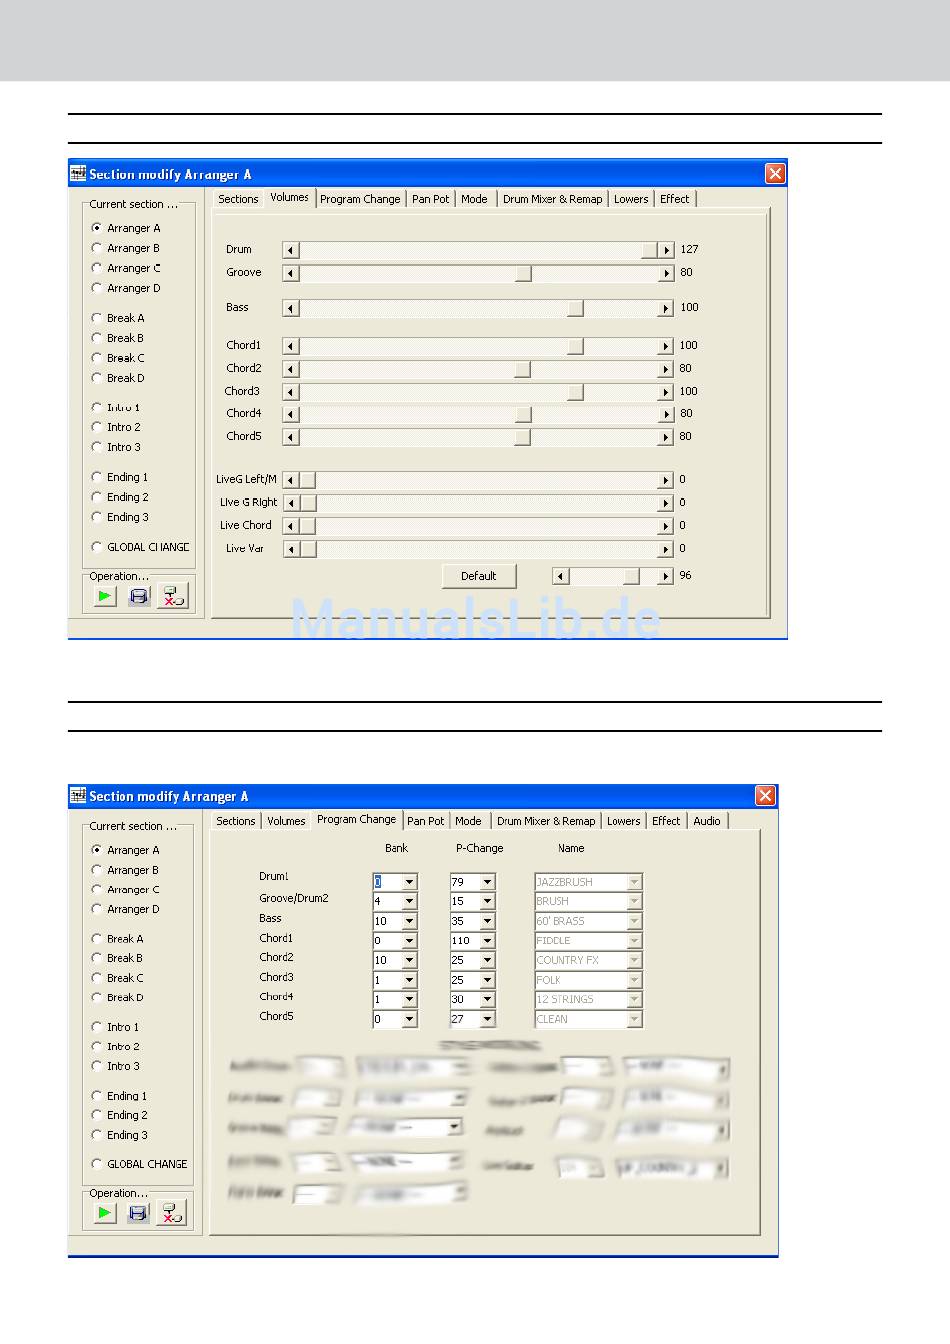This screenshot has height=1344, width=950.
Task: Click app icon in lower window title bar
Action: [78, 796]
